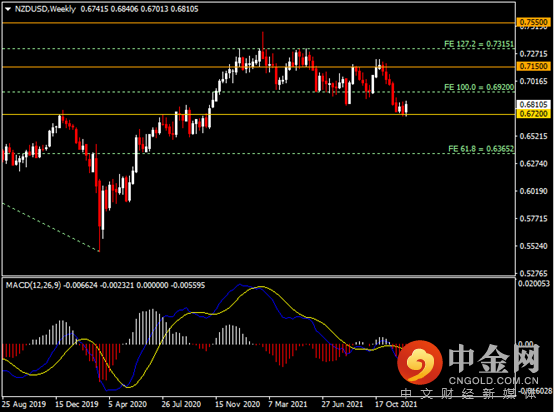The width and height of the screenshot is (554, 412).
Task: Click the CNGOLD red cloud logo icon
Action: pos(420,362)
